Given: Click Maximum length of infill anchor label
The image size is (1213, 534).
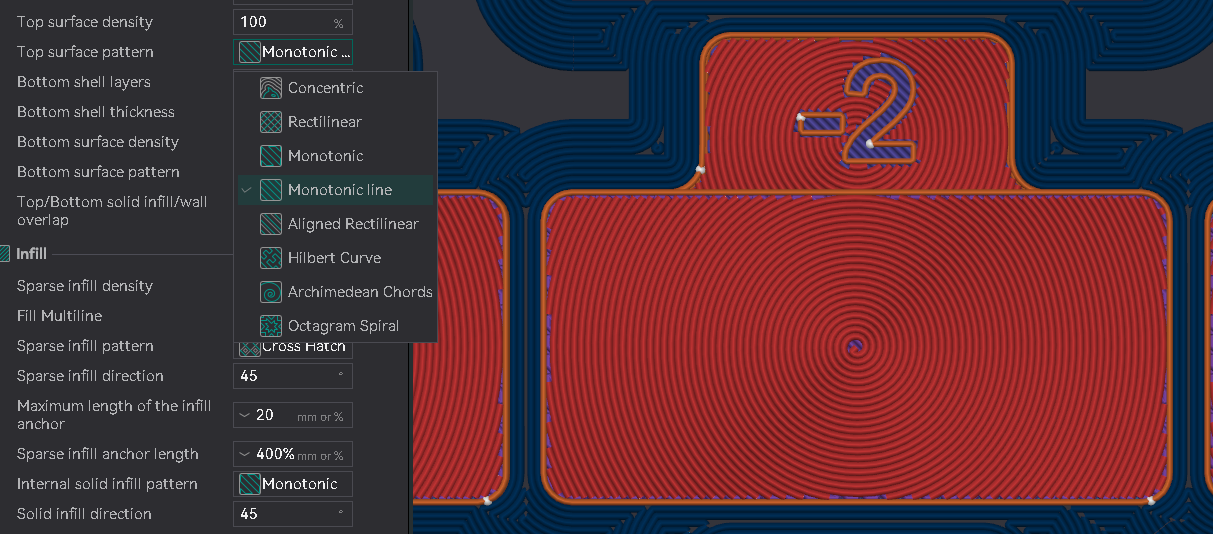Looking at the screenshot, I should (114, 415).
